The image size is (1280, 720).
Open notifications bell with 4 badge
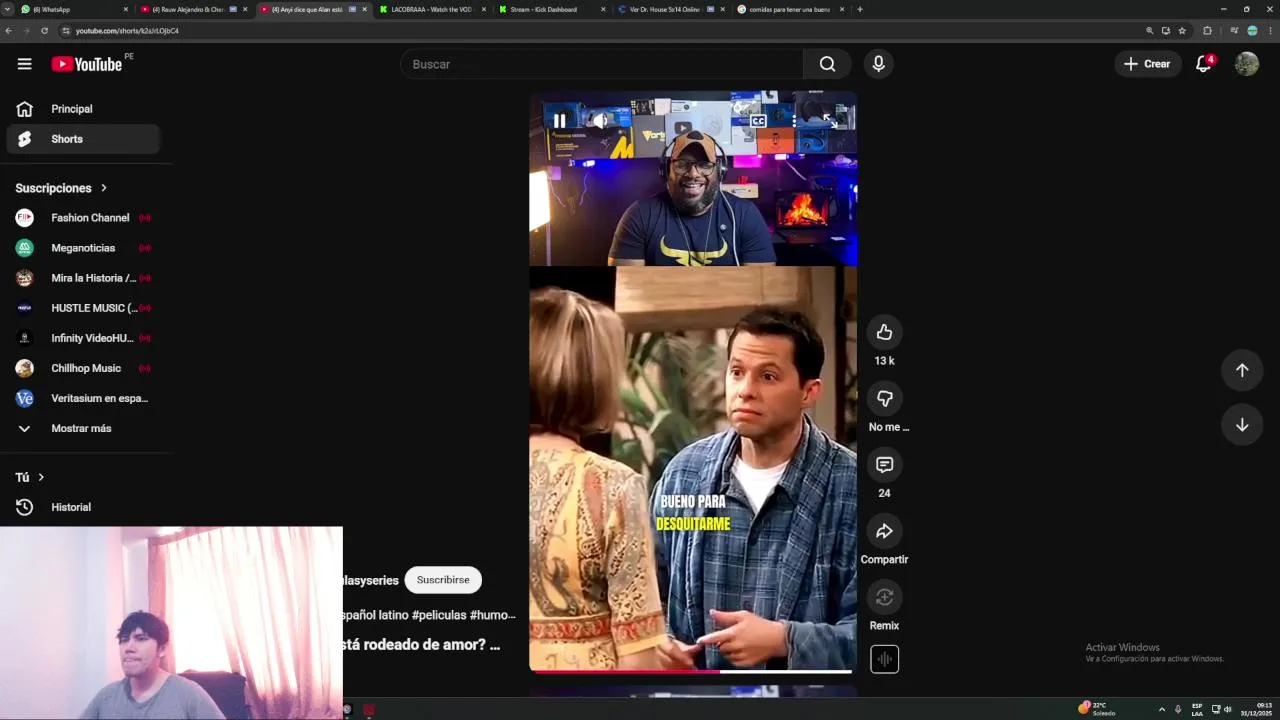1204,64
